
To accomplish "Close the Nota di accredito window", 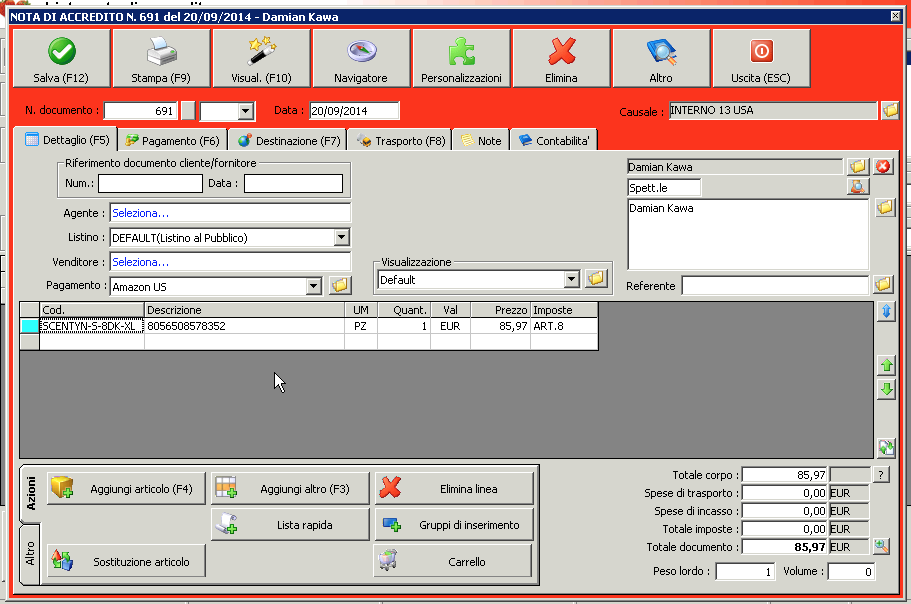I will coord(895,16).
